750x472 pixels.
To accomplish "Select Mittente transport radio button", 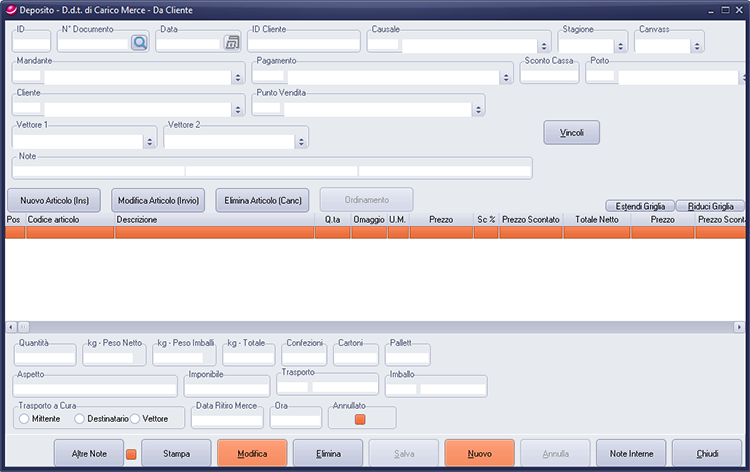I will tap(24, 419).
